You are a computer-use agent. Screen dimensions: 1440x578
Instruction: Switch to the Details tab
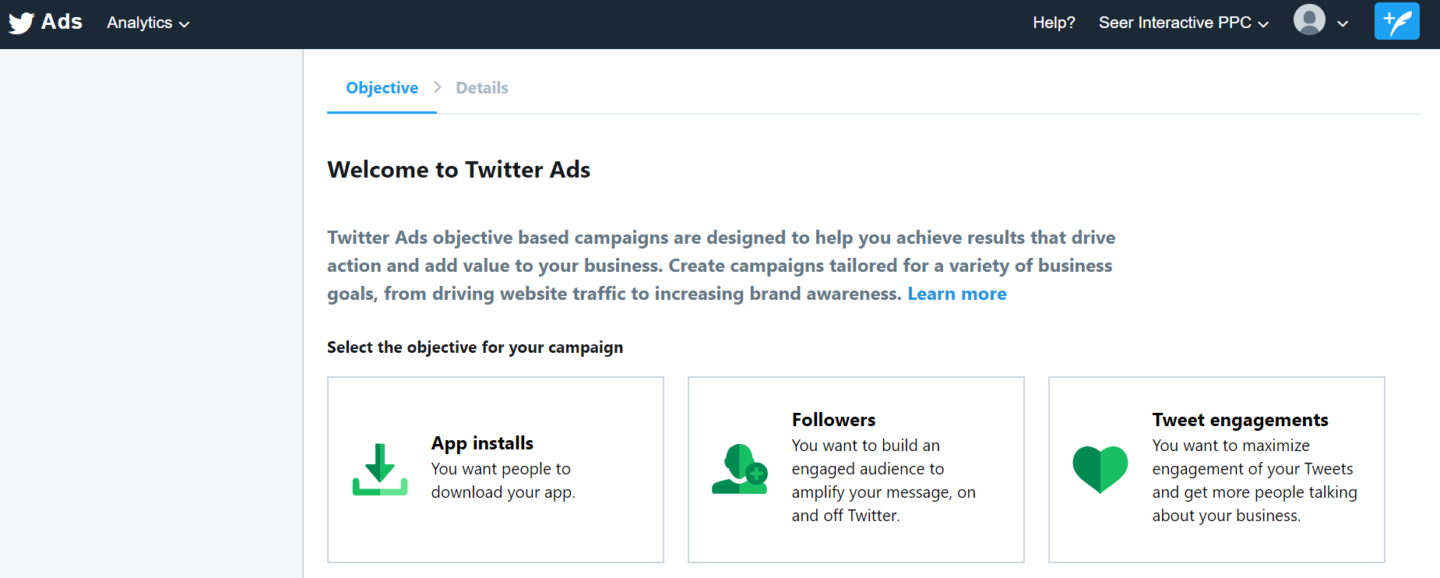[482, 88]
